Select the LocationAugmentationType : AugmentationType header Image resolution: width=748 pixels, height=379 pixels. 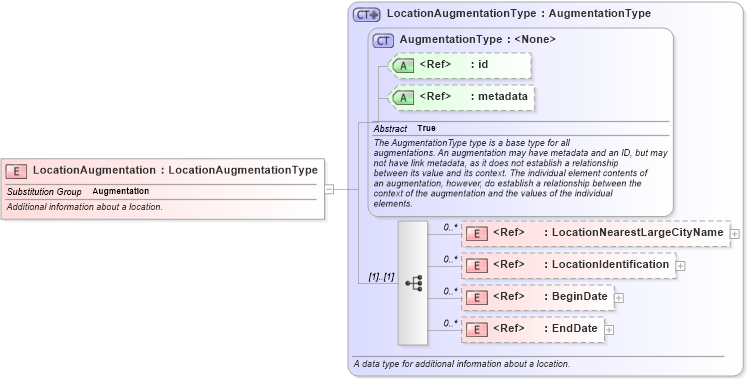(x=519, y=13)
